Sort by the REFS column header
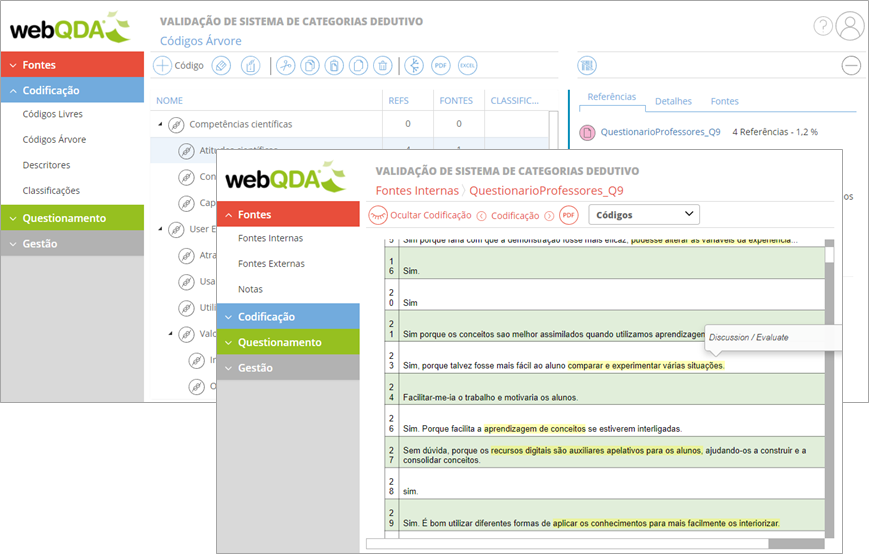 tap(398, 101)
